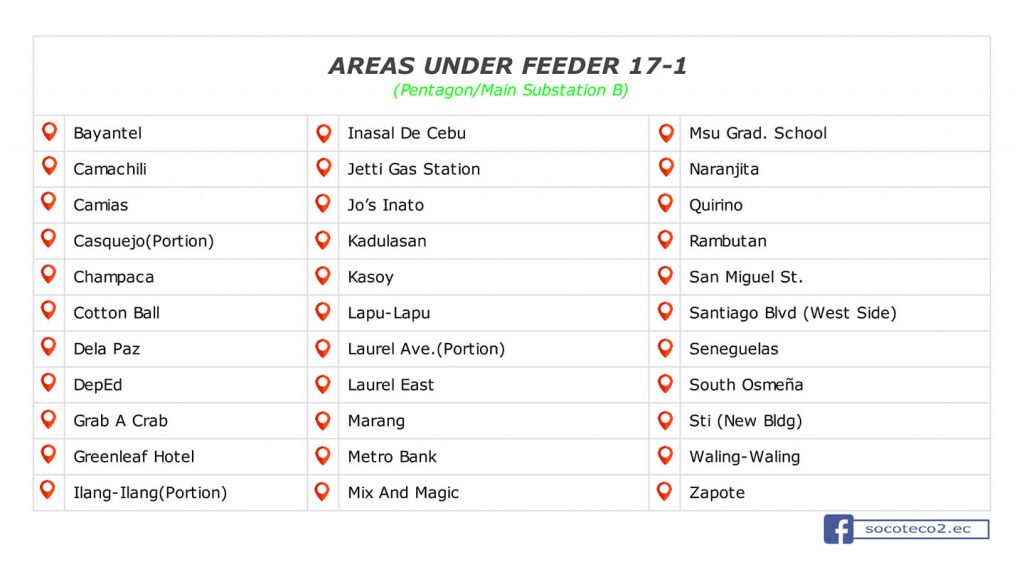Select the pin icon for Greenleaf Hotel
1024x567 pixels.
48,455
